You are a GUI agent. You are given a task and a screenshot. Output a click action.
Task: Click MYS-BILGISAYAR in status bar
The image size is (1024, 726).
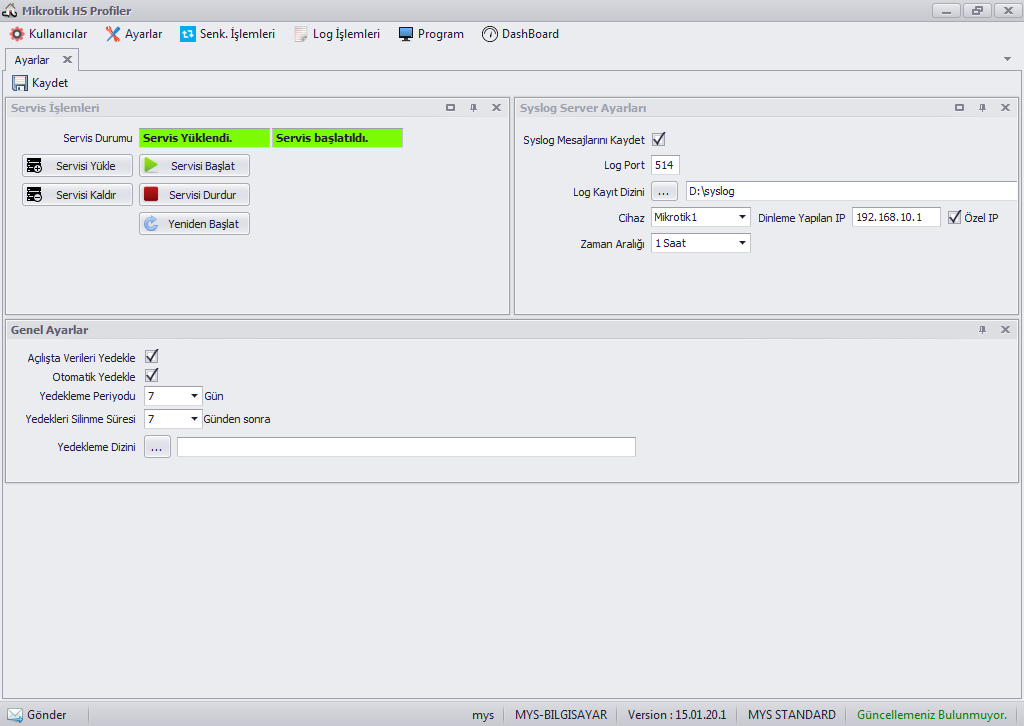[561, 715]
